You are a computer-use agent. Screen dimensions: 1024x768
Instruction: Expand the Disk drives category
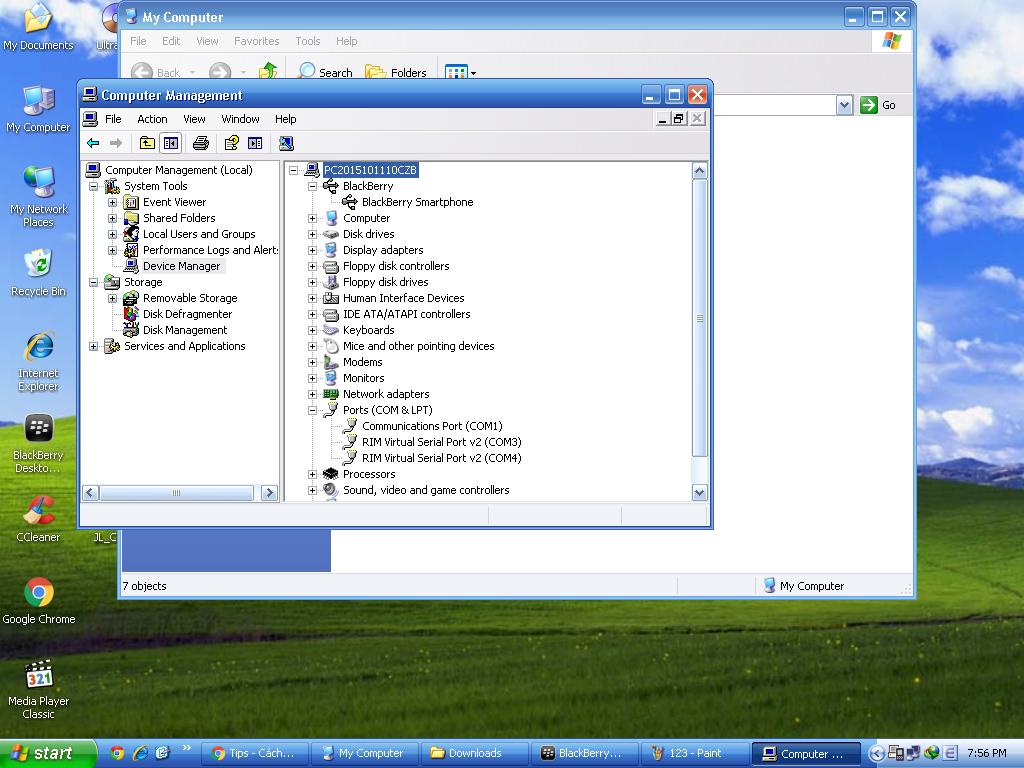[x=312, y=234]
